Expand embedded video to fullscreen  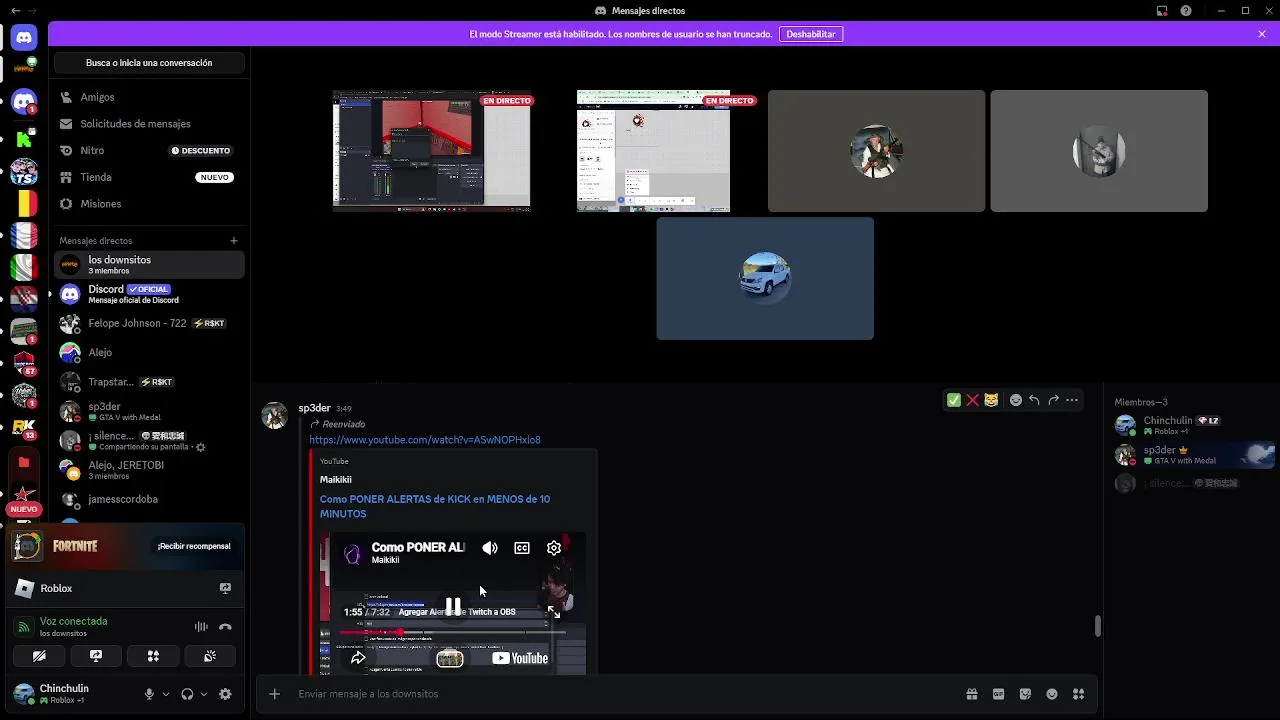[554, 612]
